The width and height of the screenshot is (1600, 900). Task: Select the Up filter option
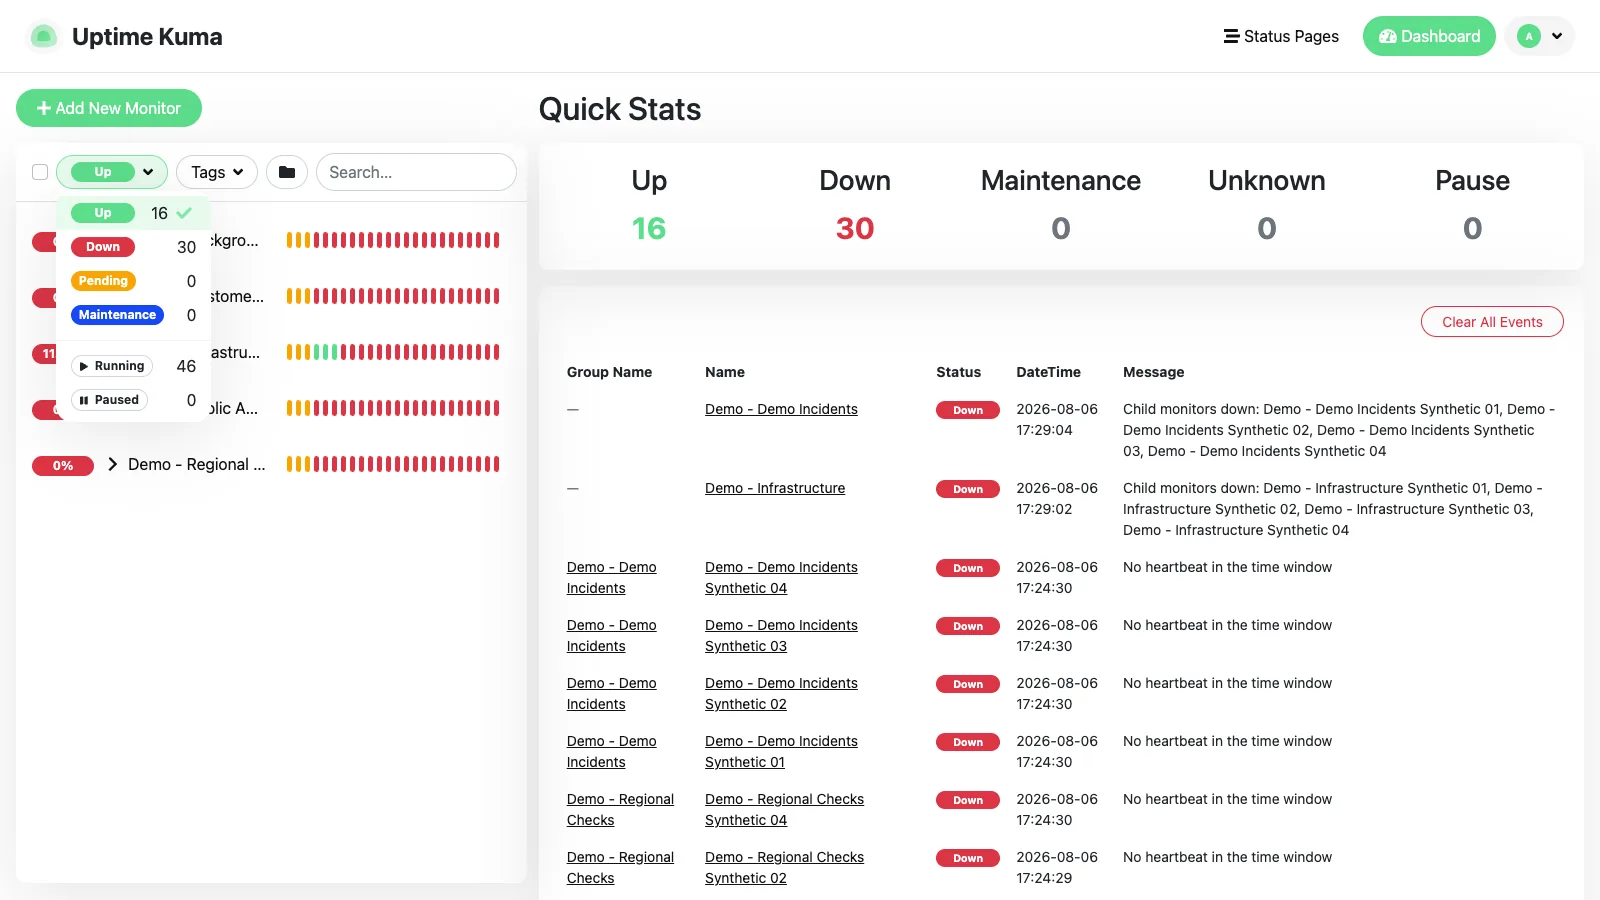[133, 213]
